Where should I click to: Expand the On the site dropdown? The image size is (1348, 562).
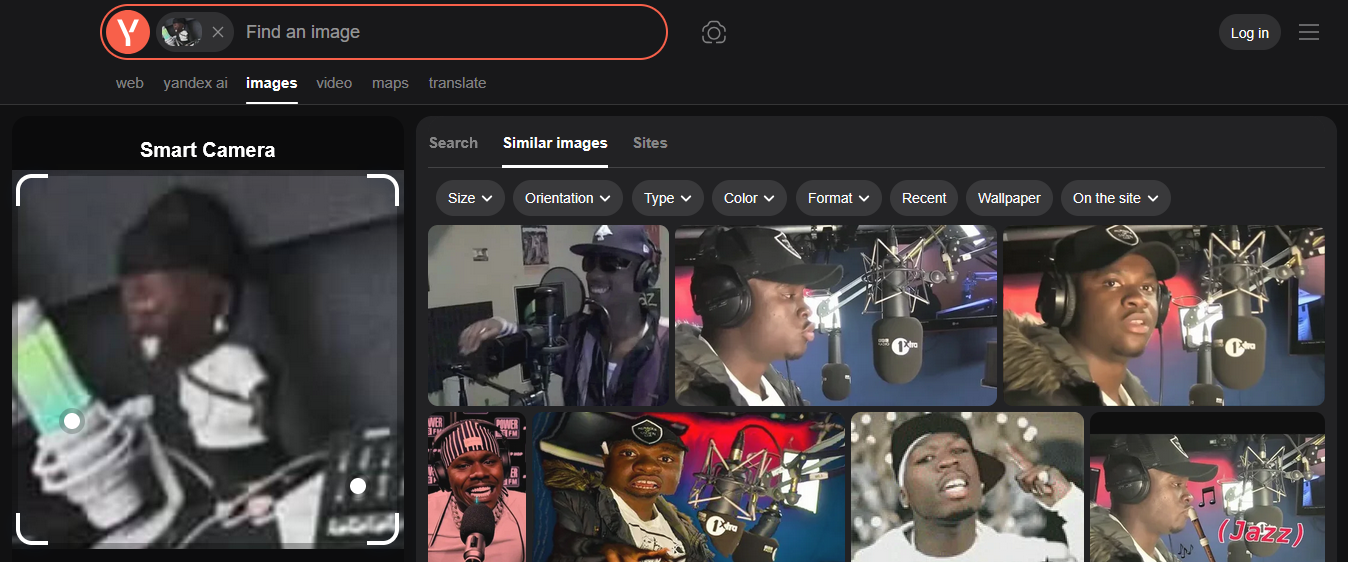coord(1115,198)
